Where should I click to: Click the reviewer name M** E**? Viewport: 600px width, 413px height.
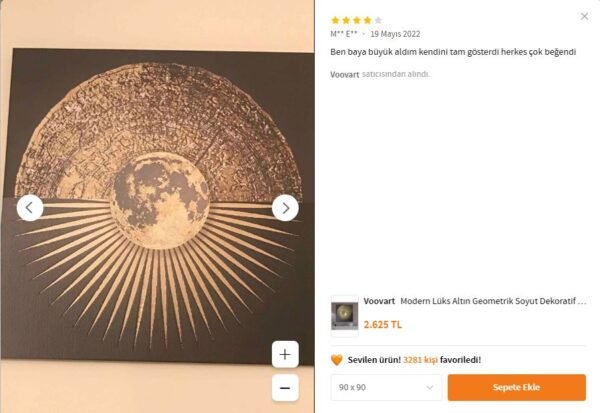[x=344, y=34]
